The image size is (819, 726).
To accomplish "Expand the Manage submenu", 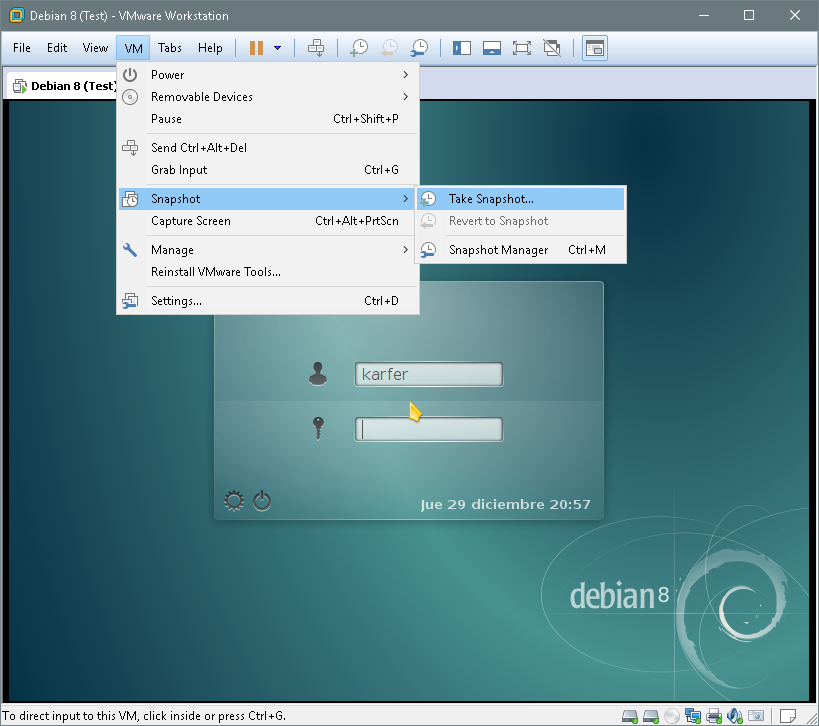I will coord(267,250).
